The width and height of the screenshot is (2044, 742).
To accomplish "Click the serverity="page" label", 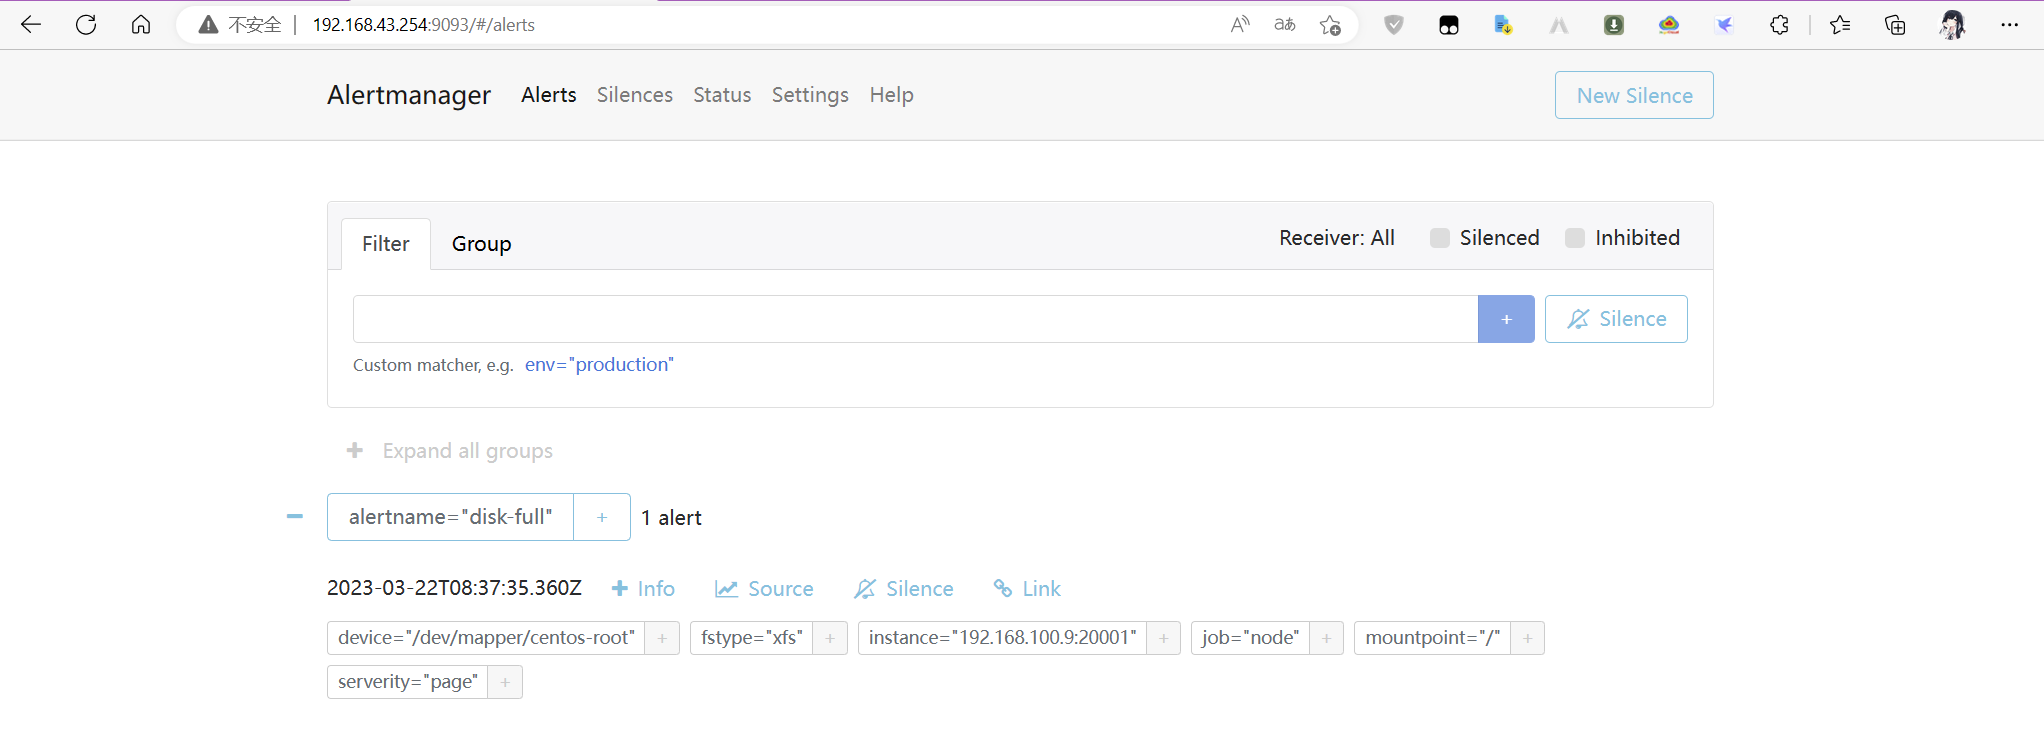I will point(408,682).
